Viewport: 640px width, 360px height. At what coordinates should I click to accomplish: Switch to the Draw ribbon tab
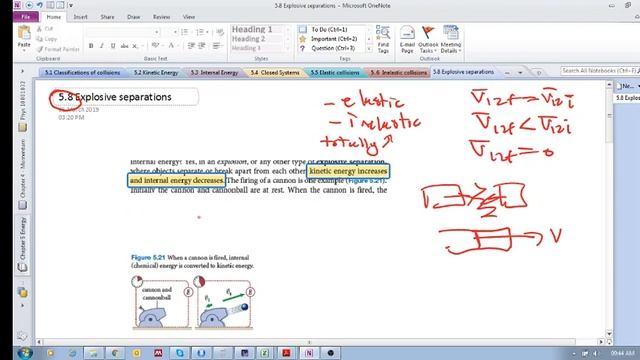tap(133, 17)
